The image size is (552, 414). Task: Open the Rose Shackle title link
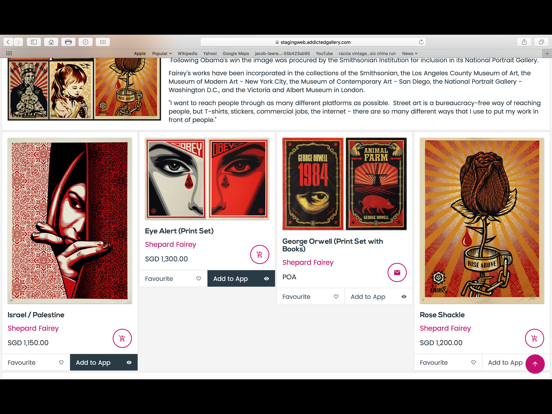point(442,315)
